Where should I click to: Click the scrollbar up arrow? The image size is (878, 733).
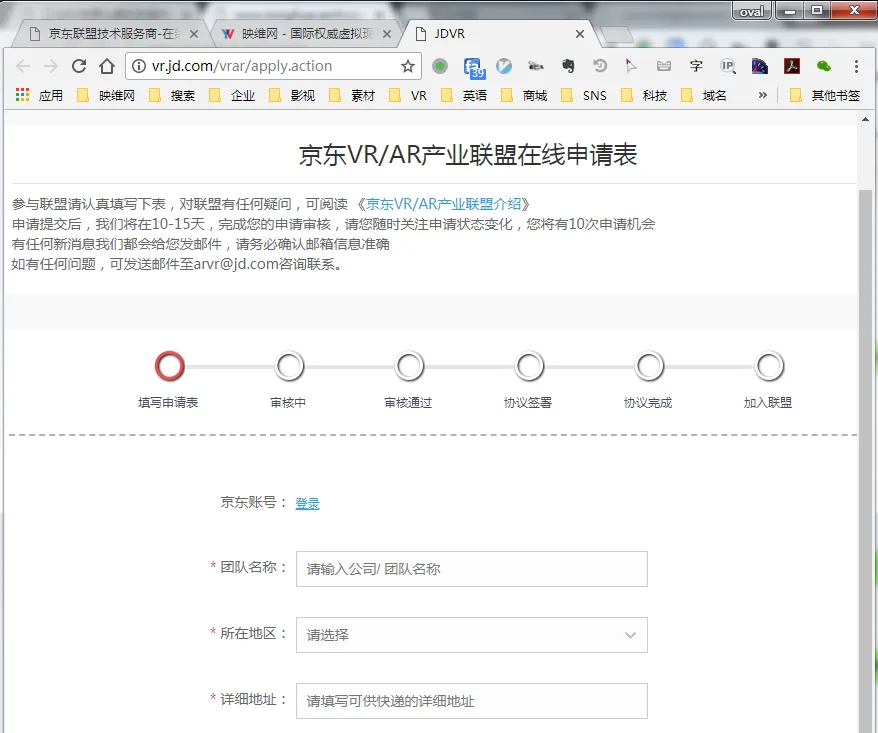(x=866, y=119)
